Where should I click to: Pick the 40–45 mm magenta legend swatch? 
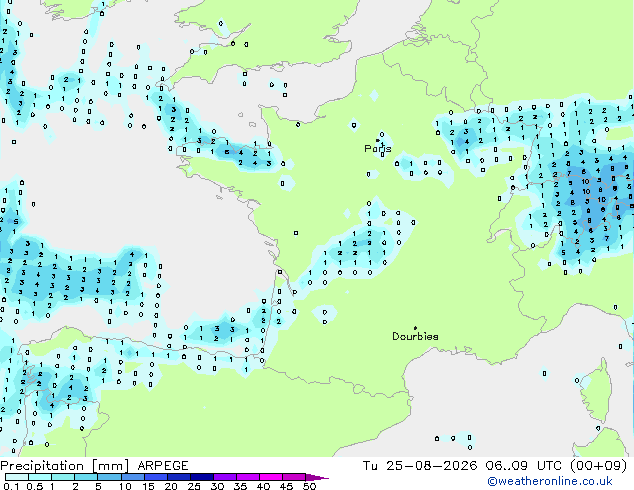click(x=271, y=477)
